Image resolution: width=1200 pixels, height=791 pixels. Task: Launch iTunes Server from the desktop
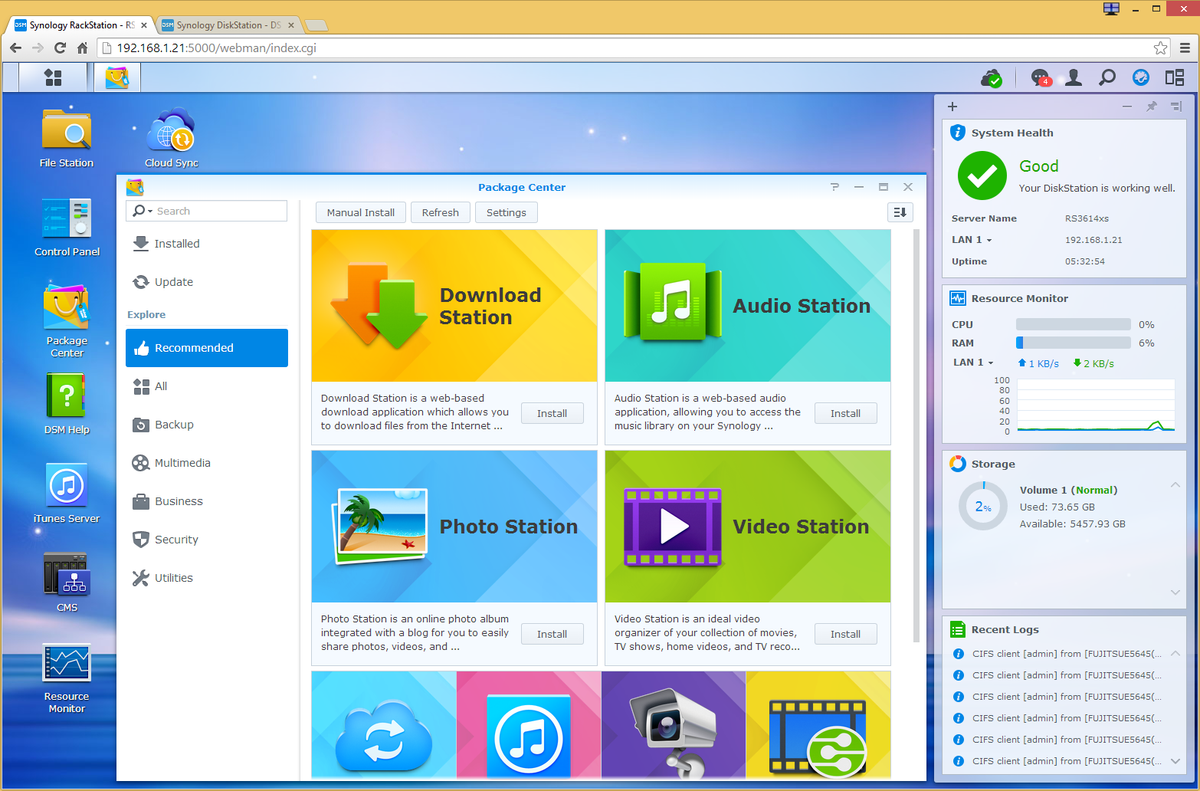click(x=65, y=487)
